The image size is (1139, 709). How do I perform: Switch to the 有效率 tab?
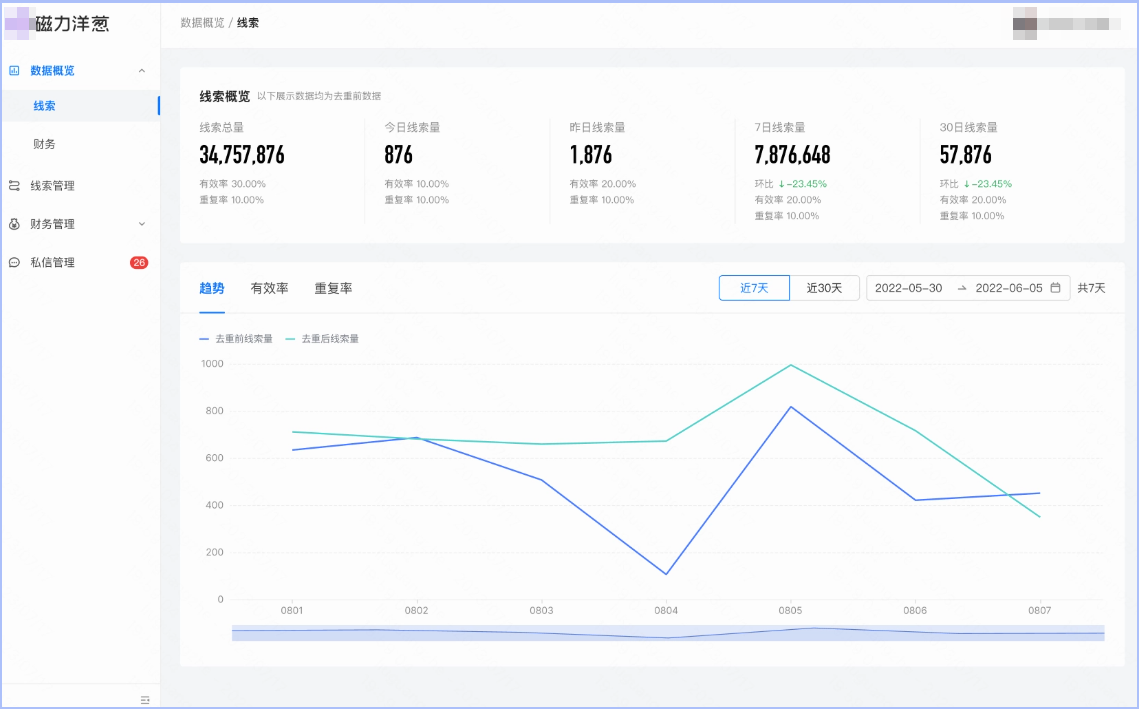pos(269,288)
